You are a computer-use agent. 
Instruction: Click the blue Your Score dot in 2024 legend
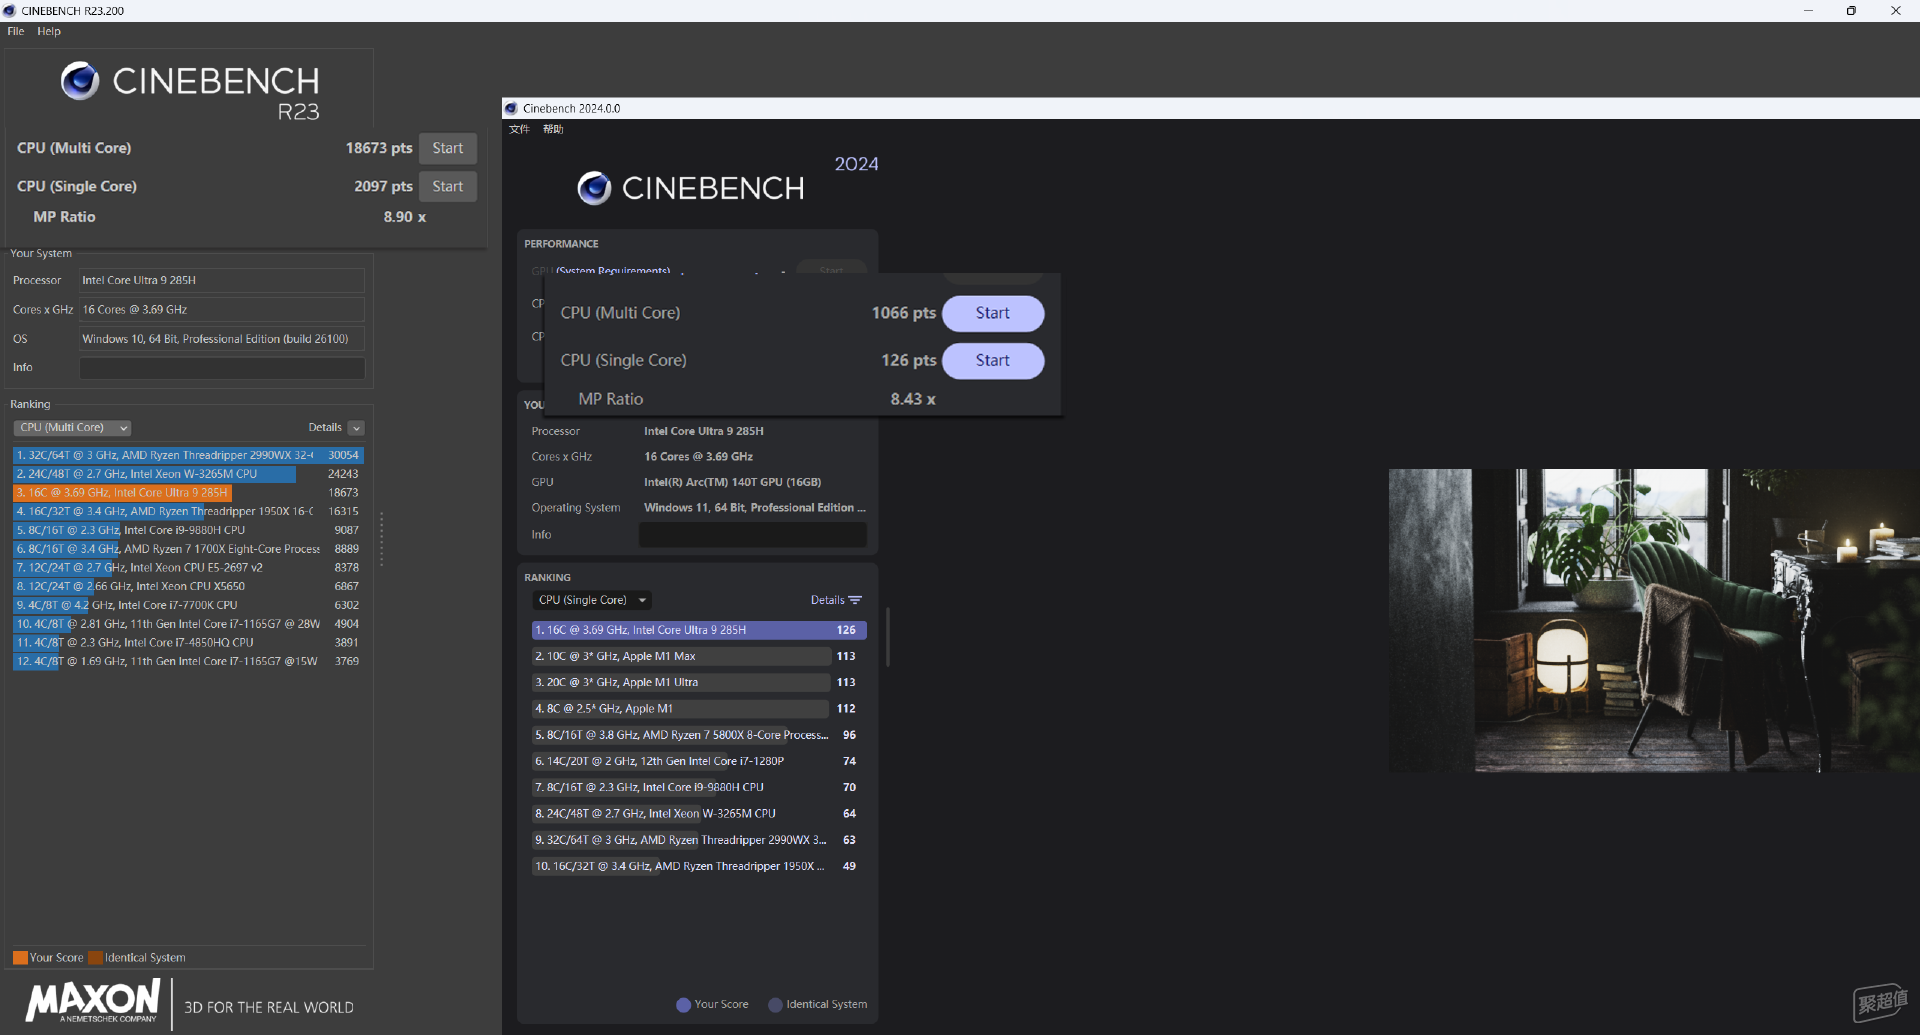click(x=683, y=1005)
